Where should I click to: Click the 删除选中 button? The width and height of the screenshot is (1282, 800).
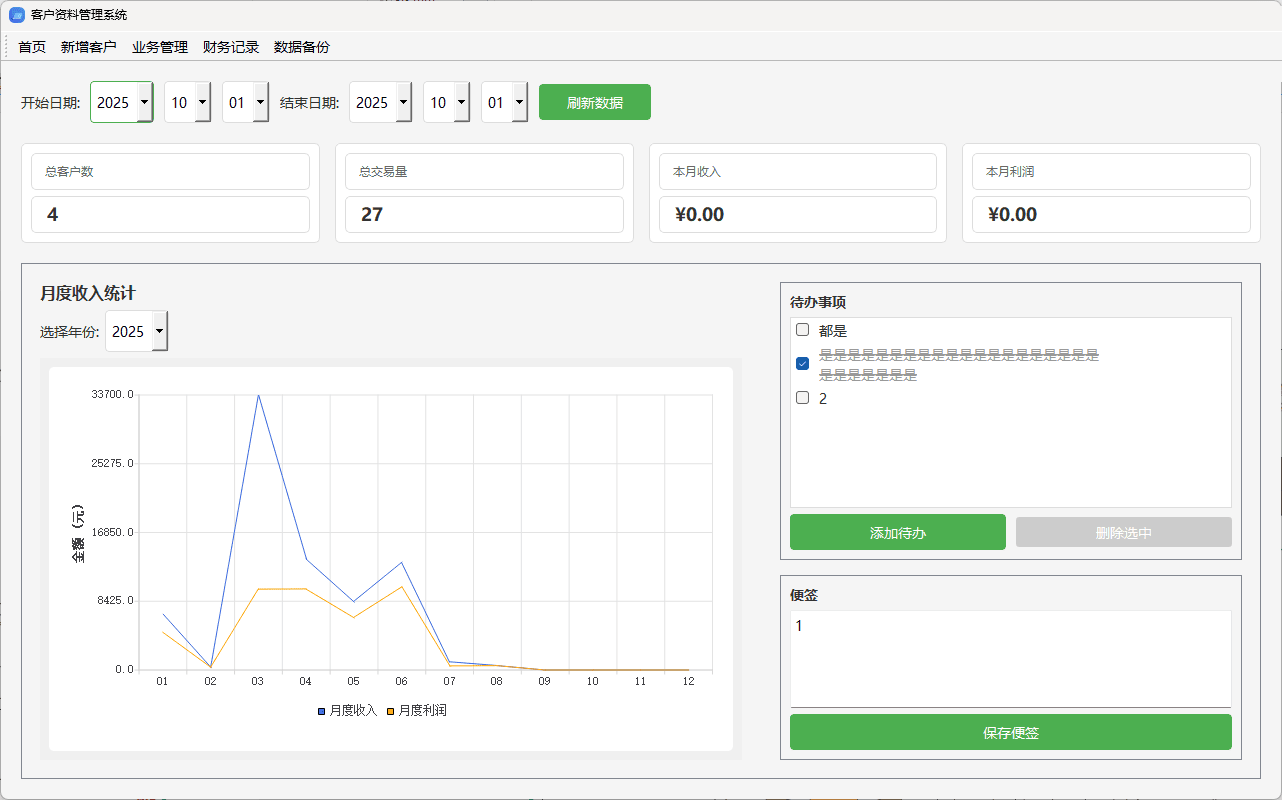pos(1123,532)
